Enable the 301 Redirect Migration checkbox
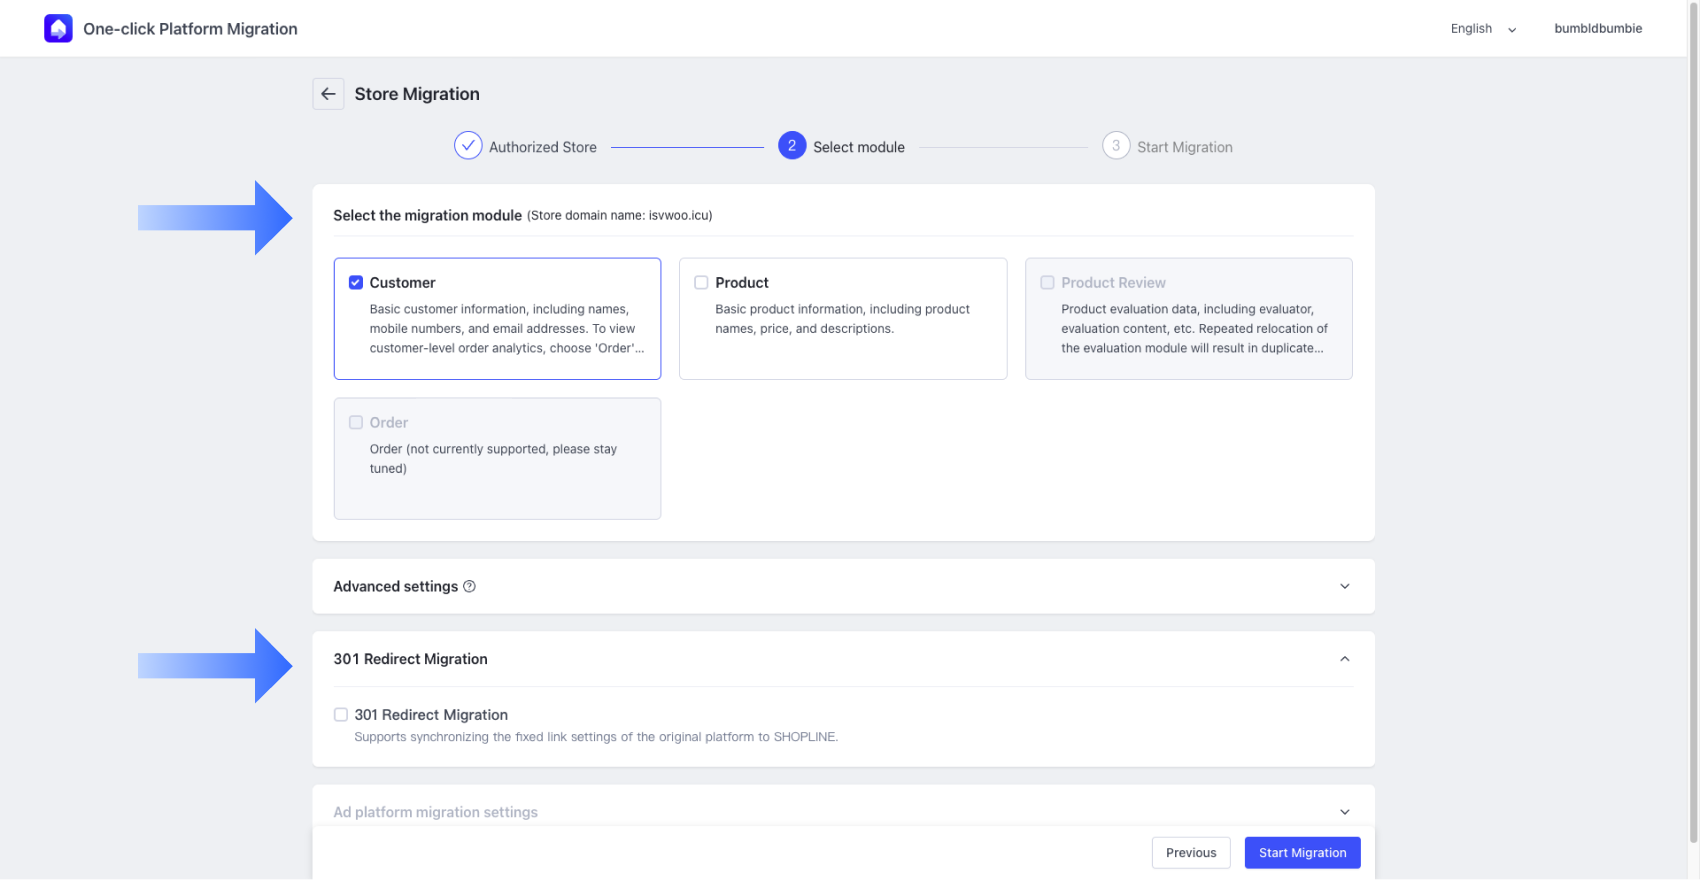1700x880 pixels. point(341,715)
